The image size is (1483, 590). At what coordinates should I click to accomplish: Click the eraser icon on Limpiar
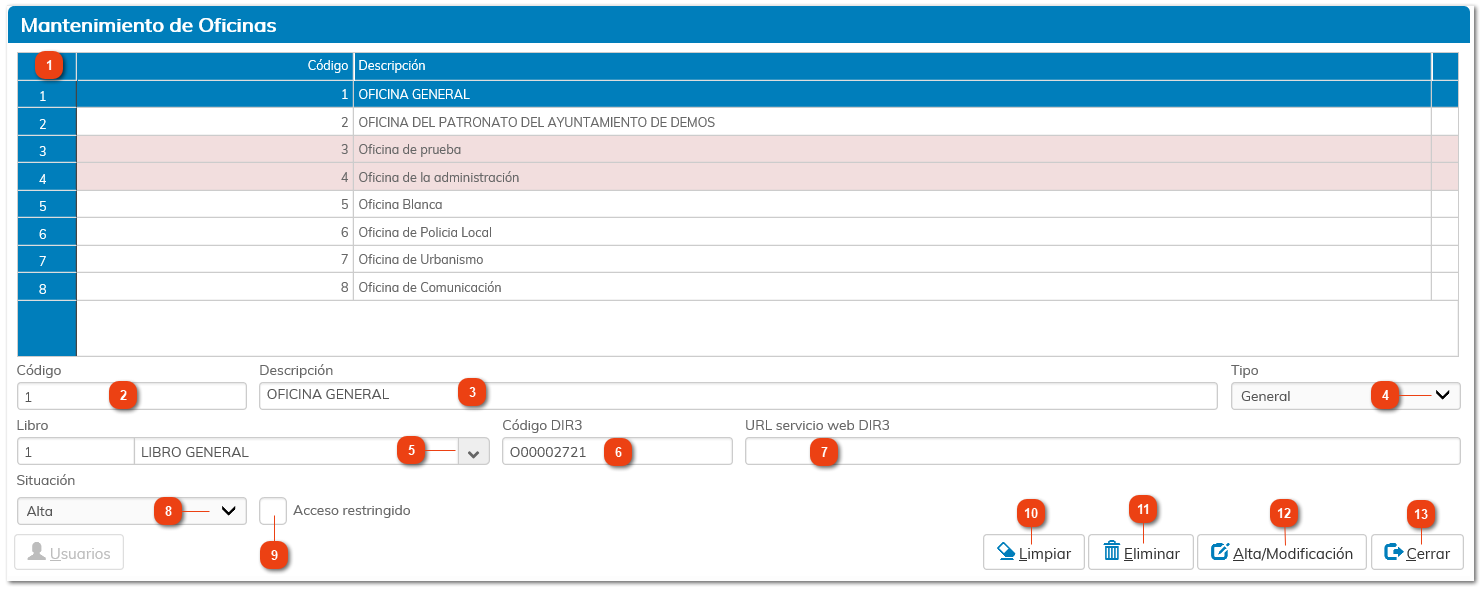[x=1006, y=551]
